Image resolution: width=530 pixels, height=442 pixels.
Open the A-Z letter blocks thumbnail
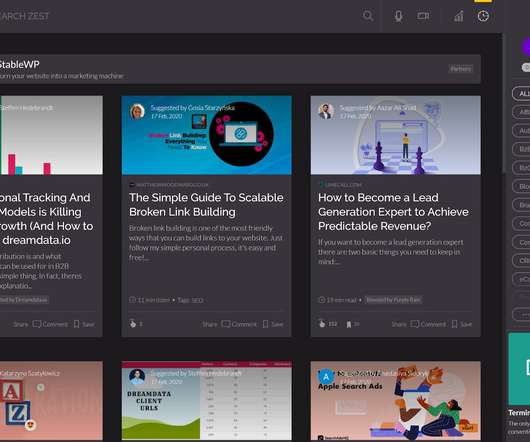tap(51, 400)
